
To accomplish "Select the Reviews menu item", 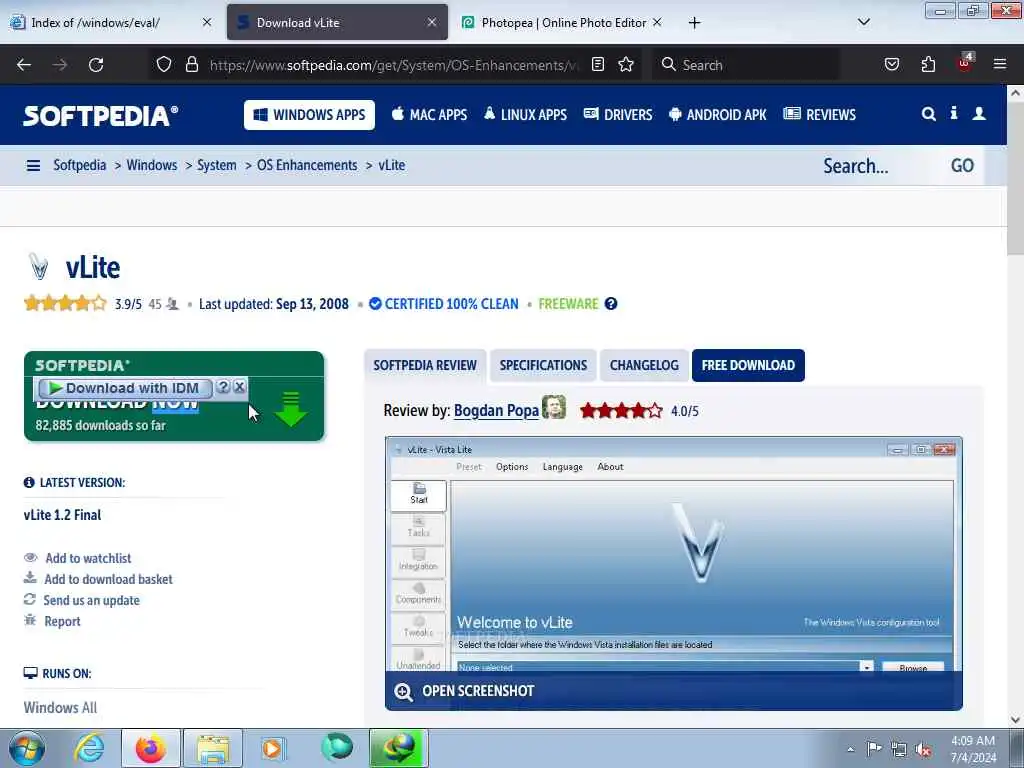I will 819,115.
